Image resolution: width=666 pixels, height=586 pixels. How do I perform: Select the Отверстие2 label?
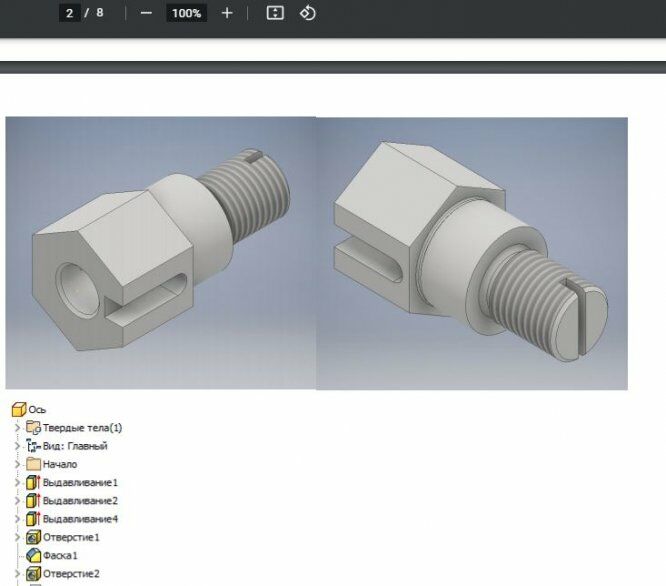(71, 574)
